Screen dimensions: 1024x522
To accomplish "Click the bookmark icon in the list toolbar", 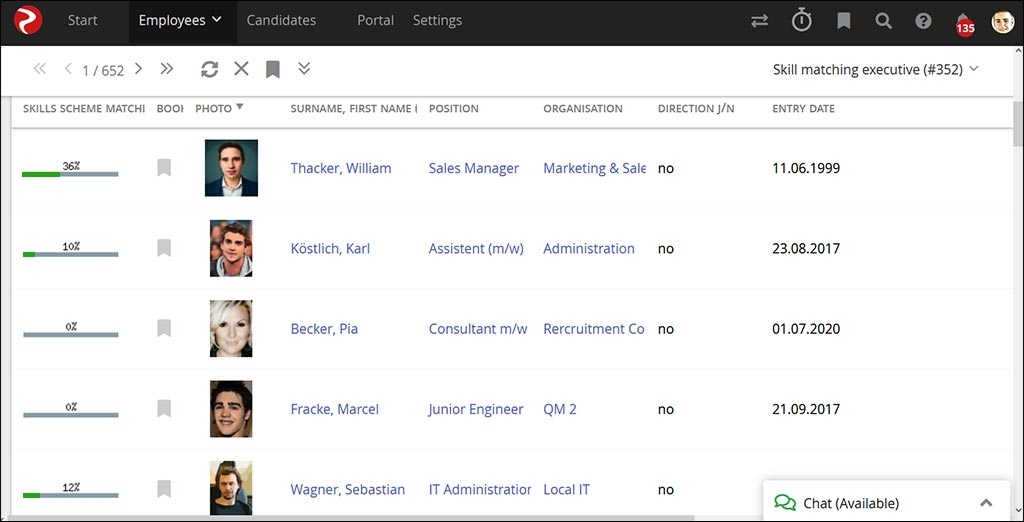I will click(272, 69).
